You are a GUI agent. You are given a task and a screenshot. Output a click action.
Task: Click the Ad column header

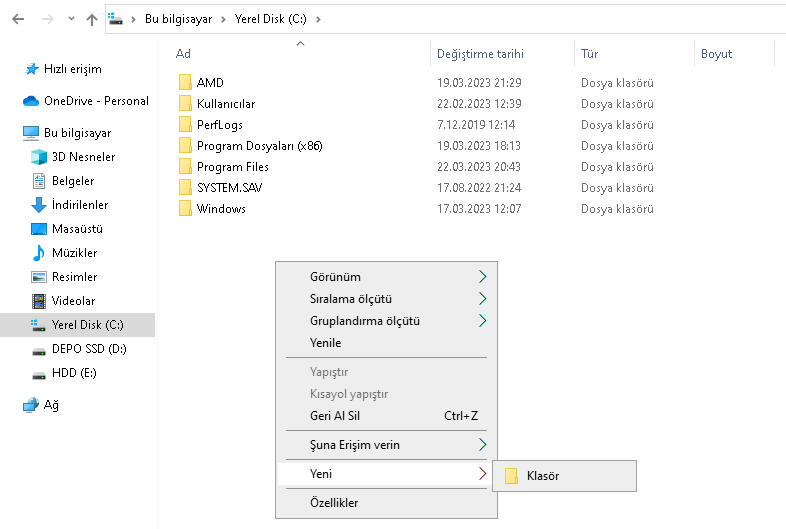pos(184,54)
